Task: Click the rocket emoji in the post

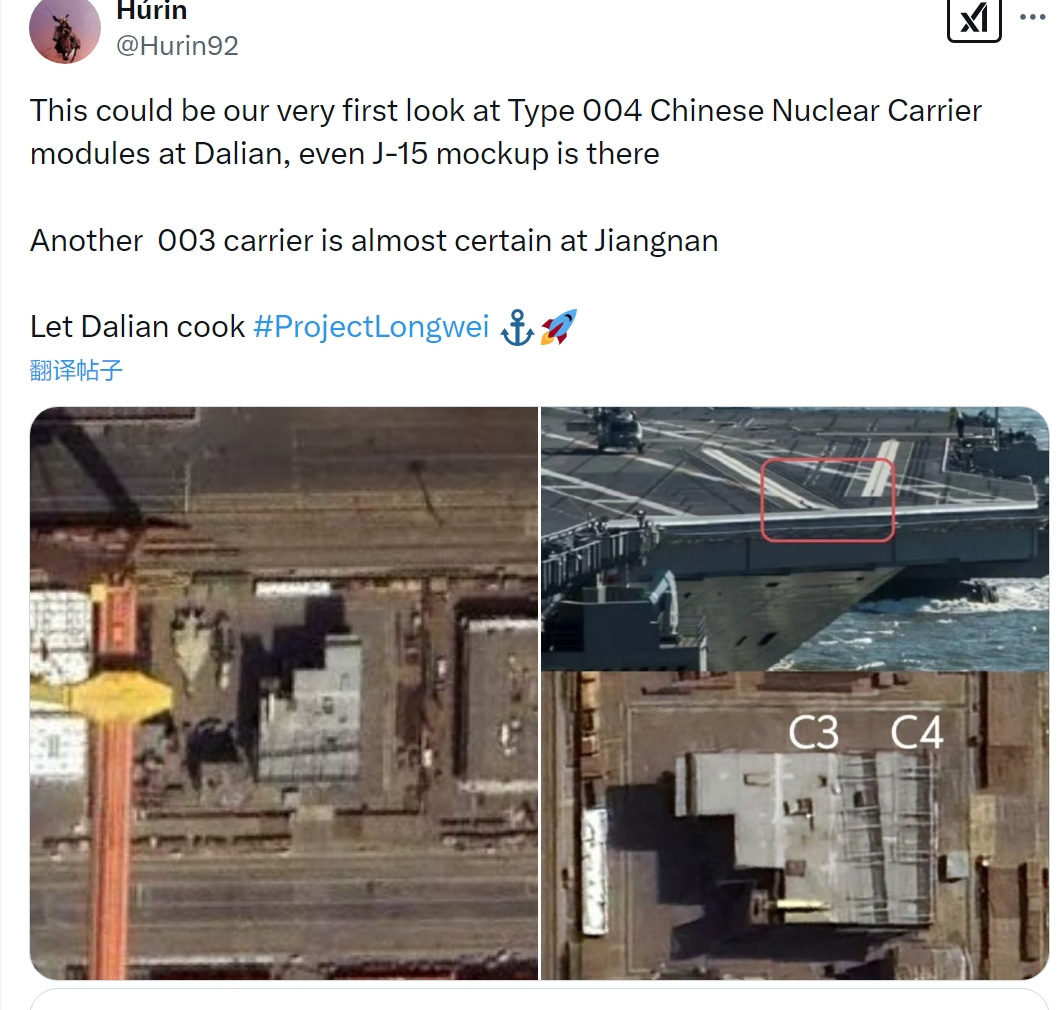Action: [559, 327]
